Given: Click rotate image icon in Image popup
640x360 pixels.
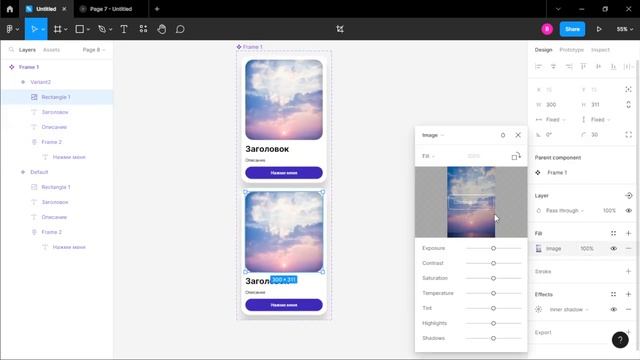Looking at the screenshot, I should (516, 156).
